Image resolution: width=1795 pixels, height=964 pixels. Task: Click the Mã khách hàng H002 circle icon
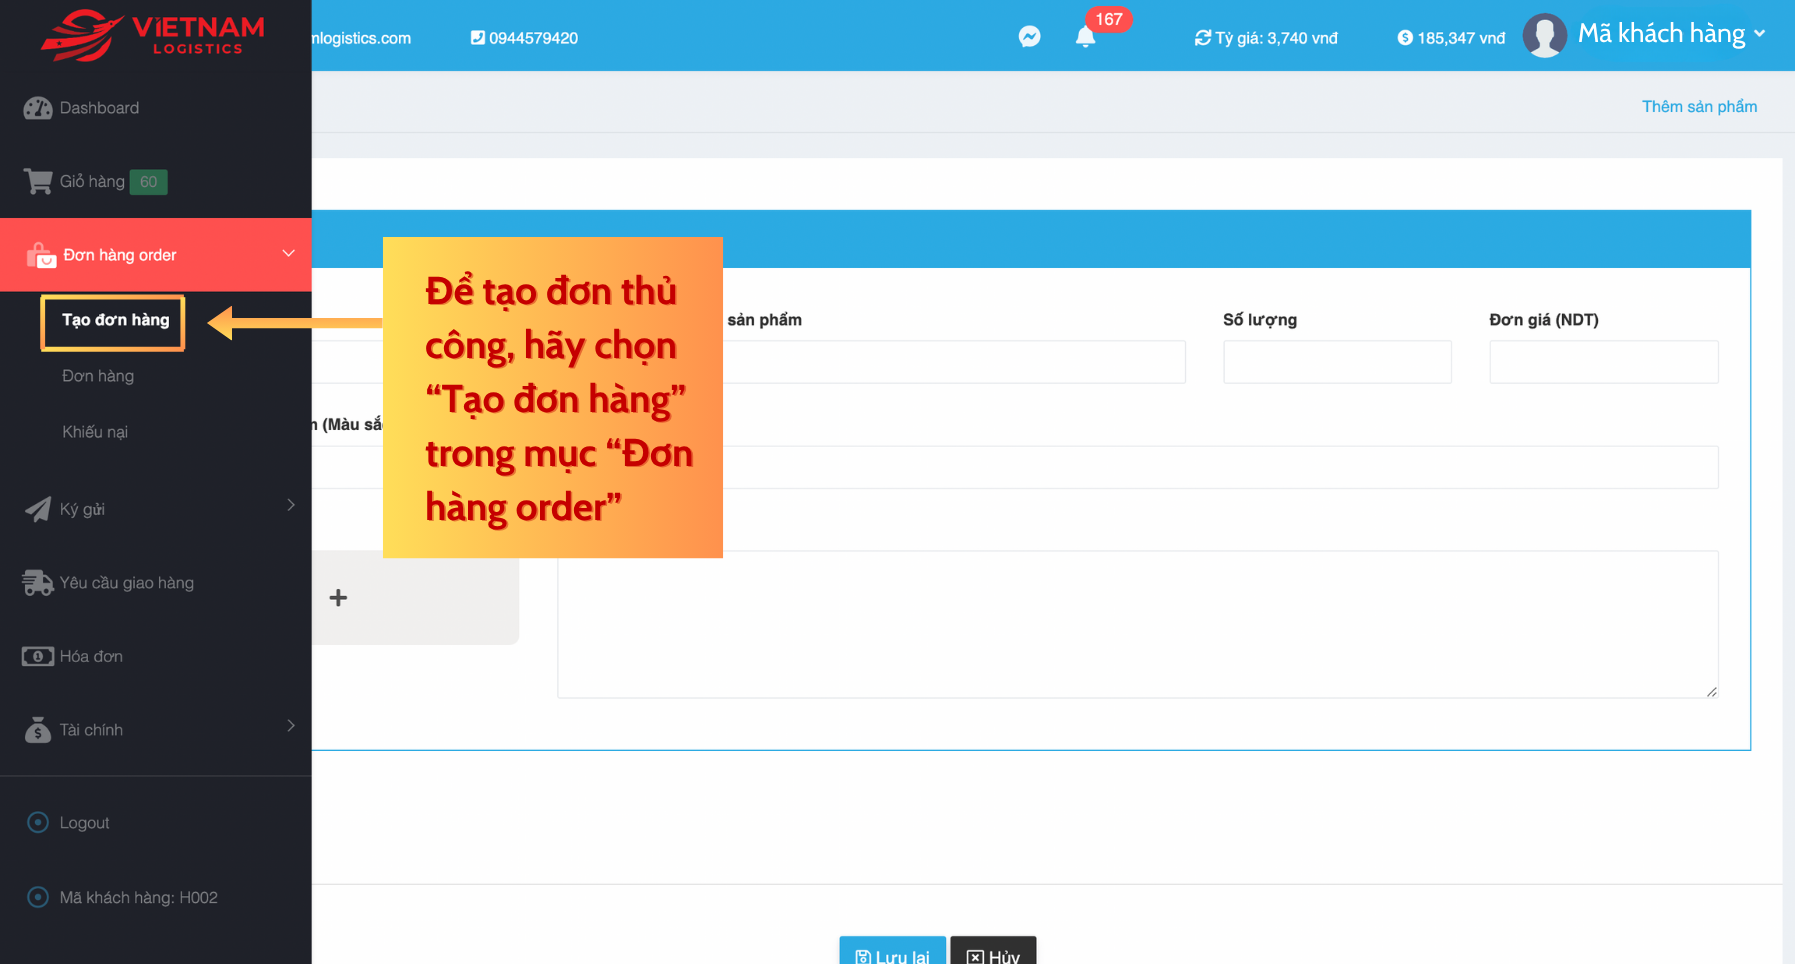38,897
